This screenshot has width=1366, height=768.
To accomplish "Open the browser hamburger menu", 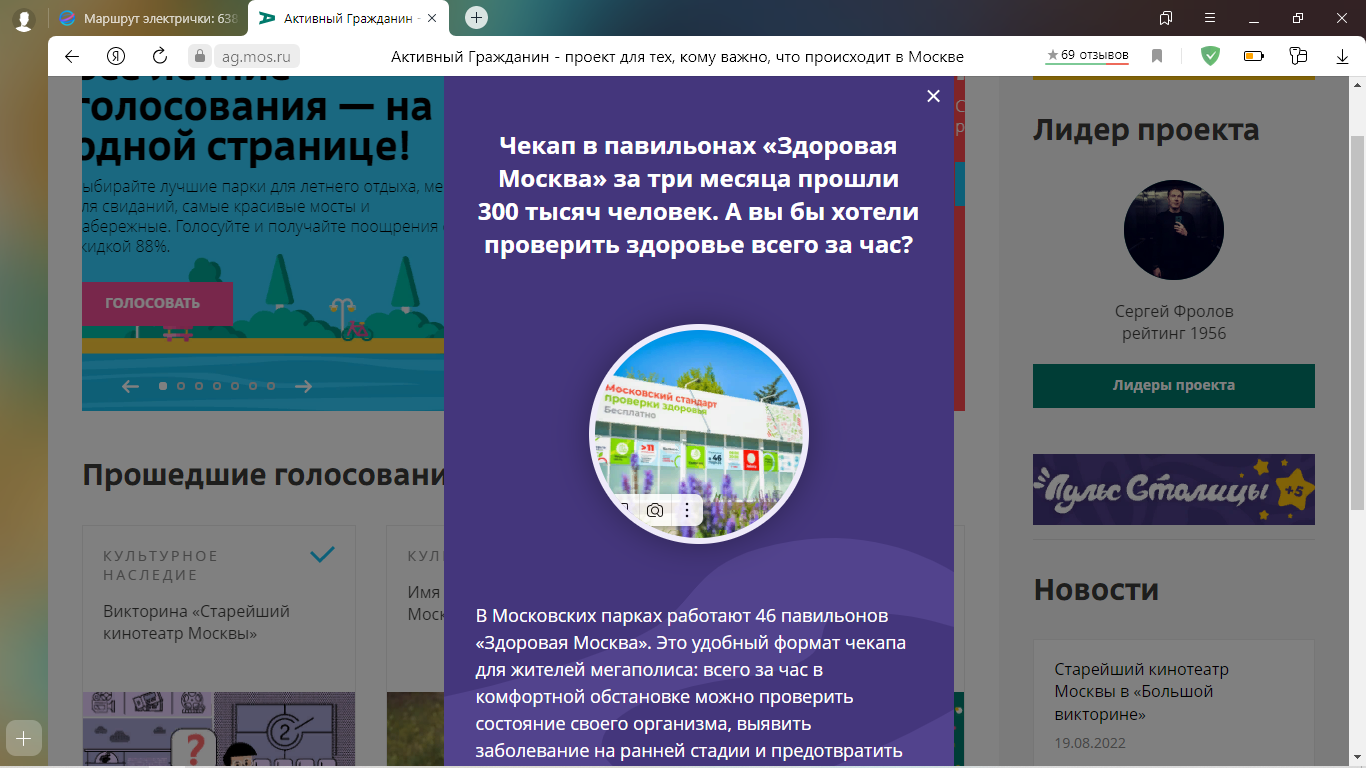I will tap(1210, 18).
